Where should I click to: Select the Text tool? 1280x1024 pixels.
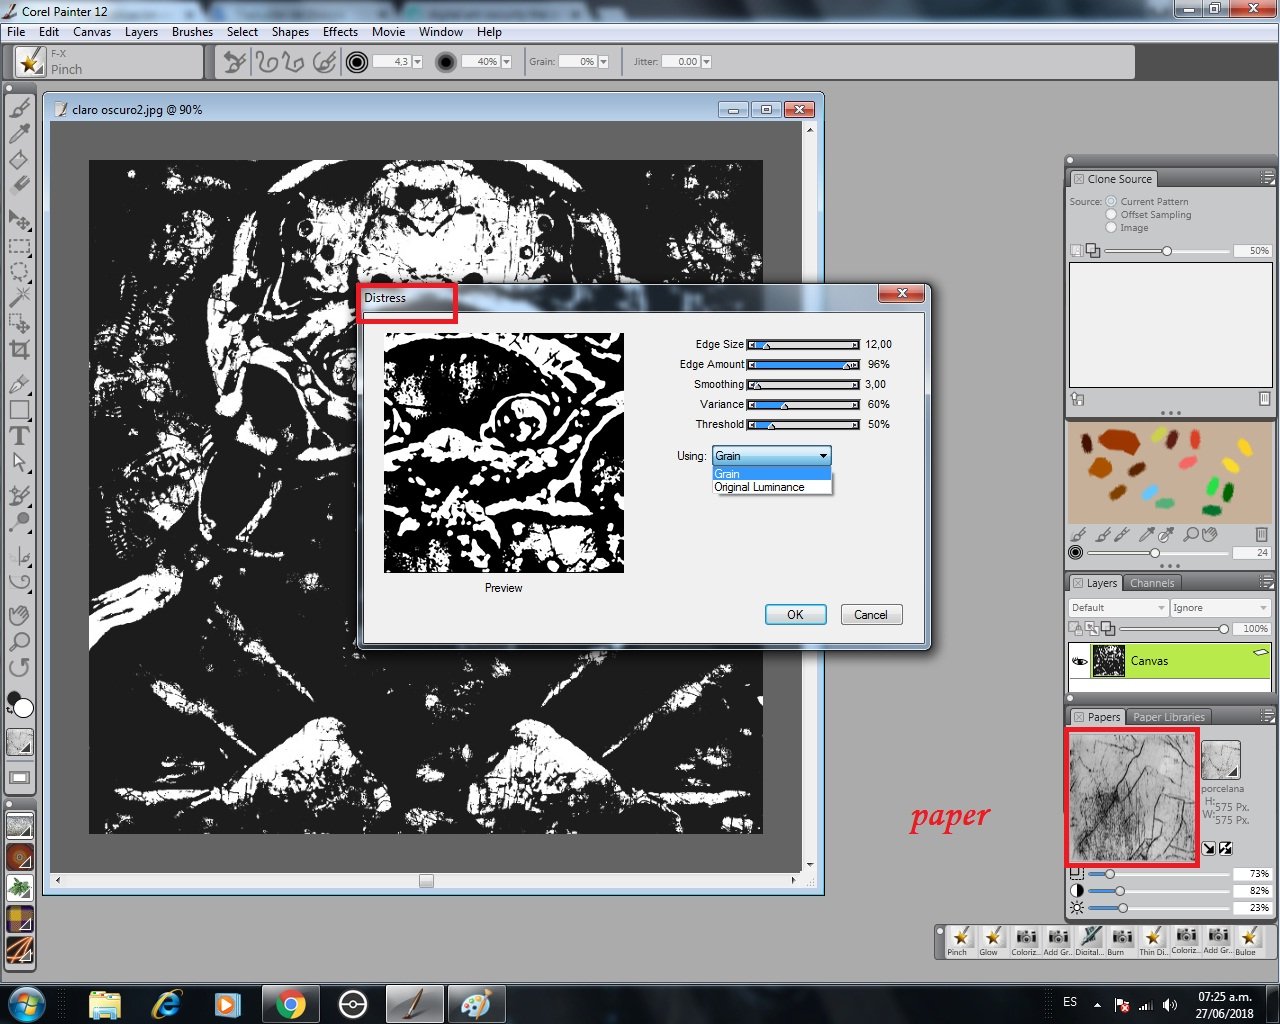[20, 436]
